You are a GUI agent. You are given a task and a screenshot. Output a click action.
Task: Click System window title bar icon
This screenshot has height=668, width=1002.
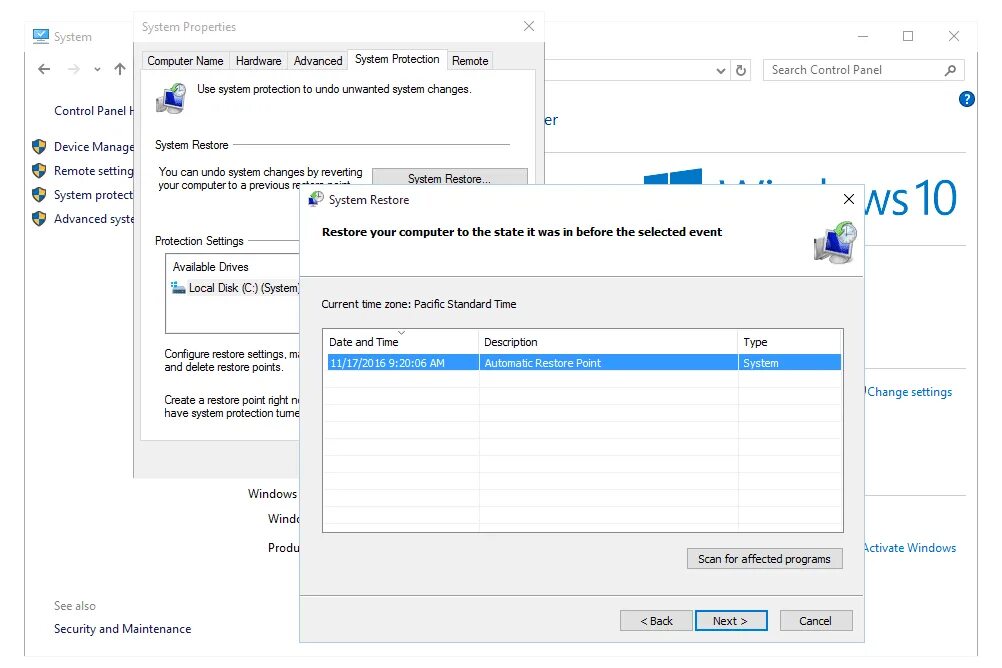[41, 36]
